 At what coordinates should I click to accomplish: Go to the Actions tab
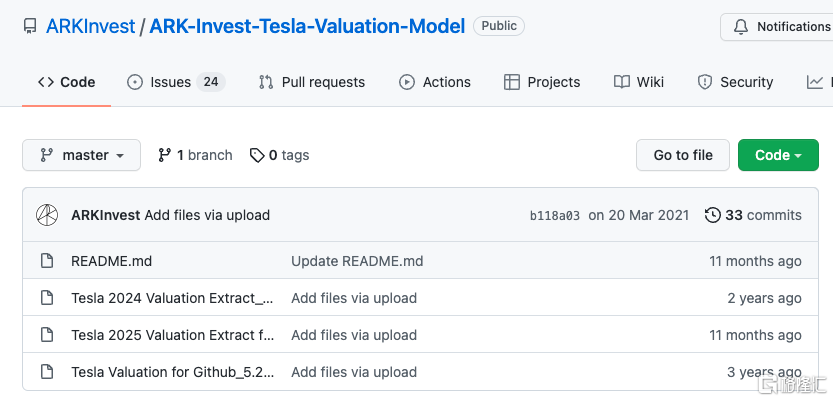click(x=435, y=82)
